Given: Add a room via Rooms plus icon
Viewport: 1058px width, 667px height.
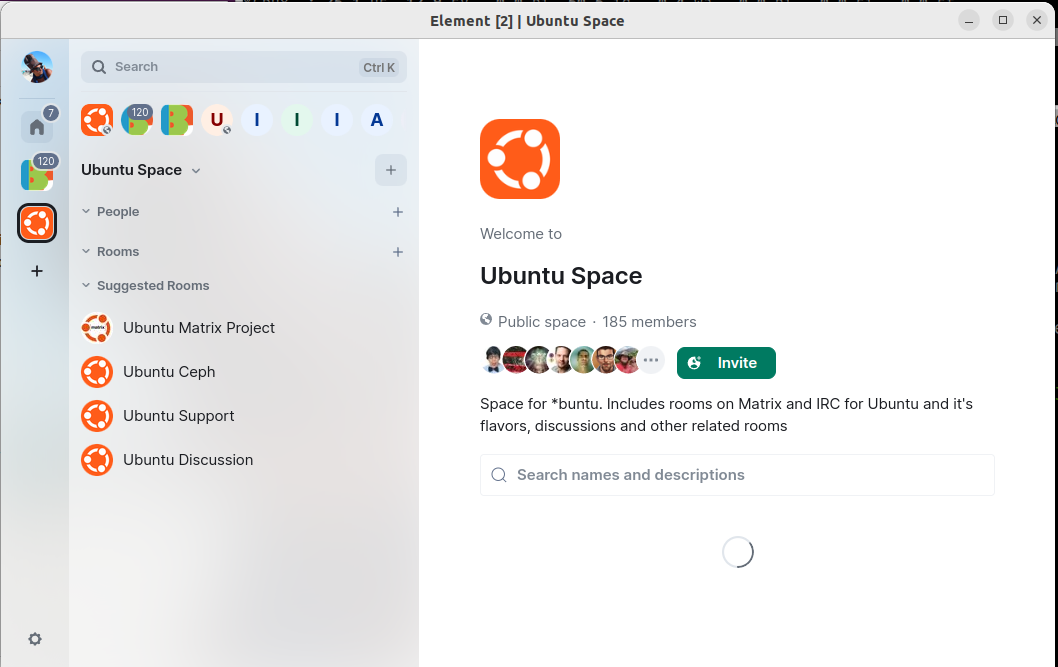Looking at the screenshot, I should click(x=398, y=252).
